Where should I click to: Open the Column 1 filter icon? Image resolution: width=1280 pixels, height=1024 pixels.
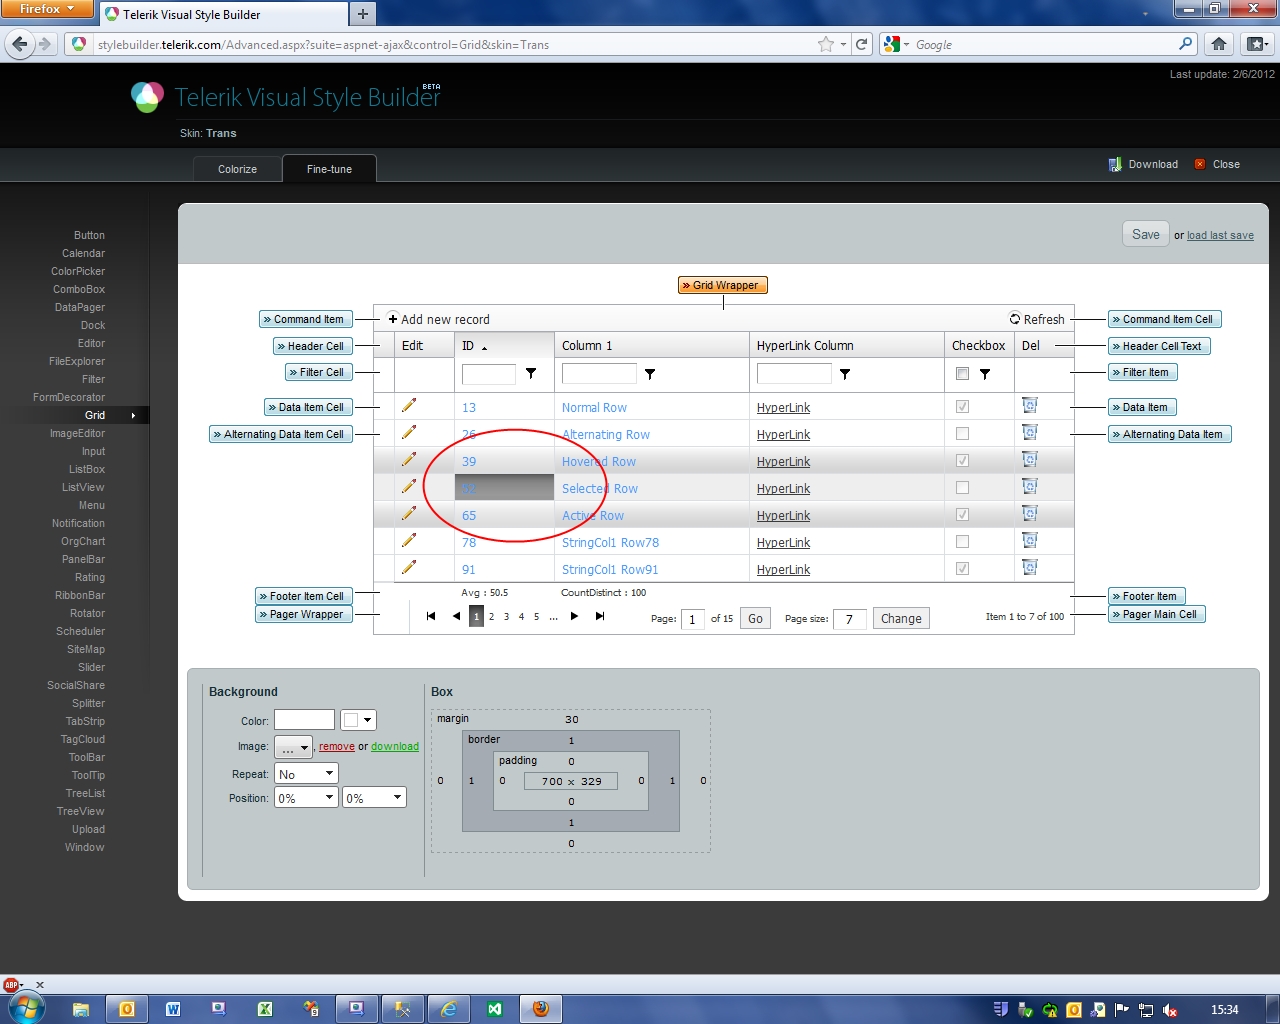coord(650,374)
